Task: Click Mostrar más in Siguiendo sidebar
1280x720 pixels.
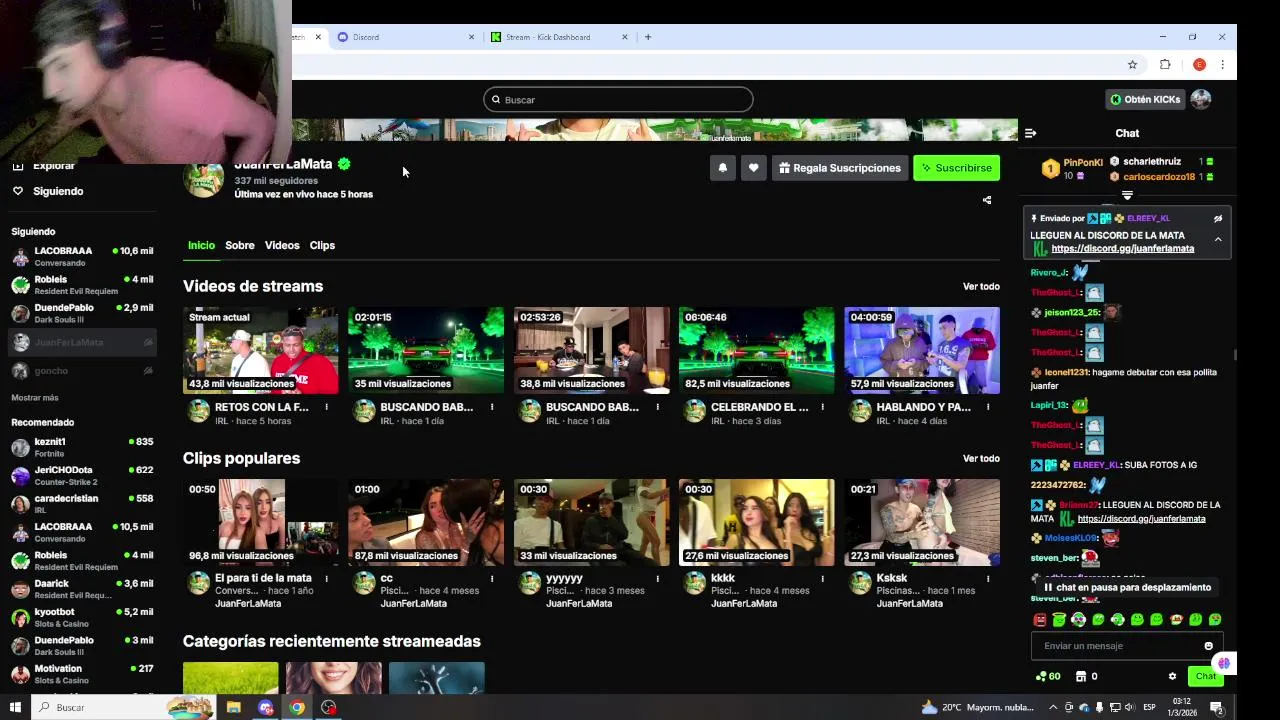Action: [35, 397]
